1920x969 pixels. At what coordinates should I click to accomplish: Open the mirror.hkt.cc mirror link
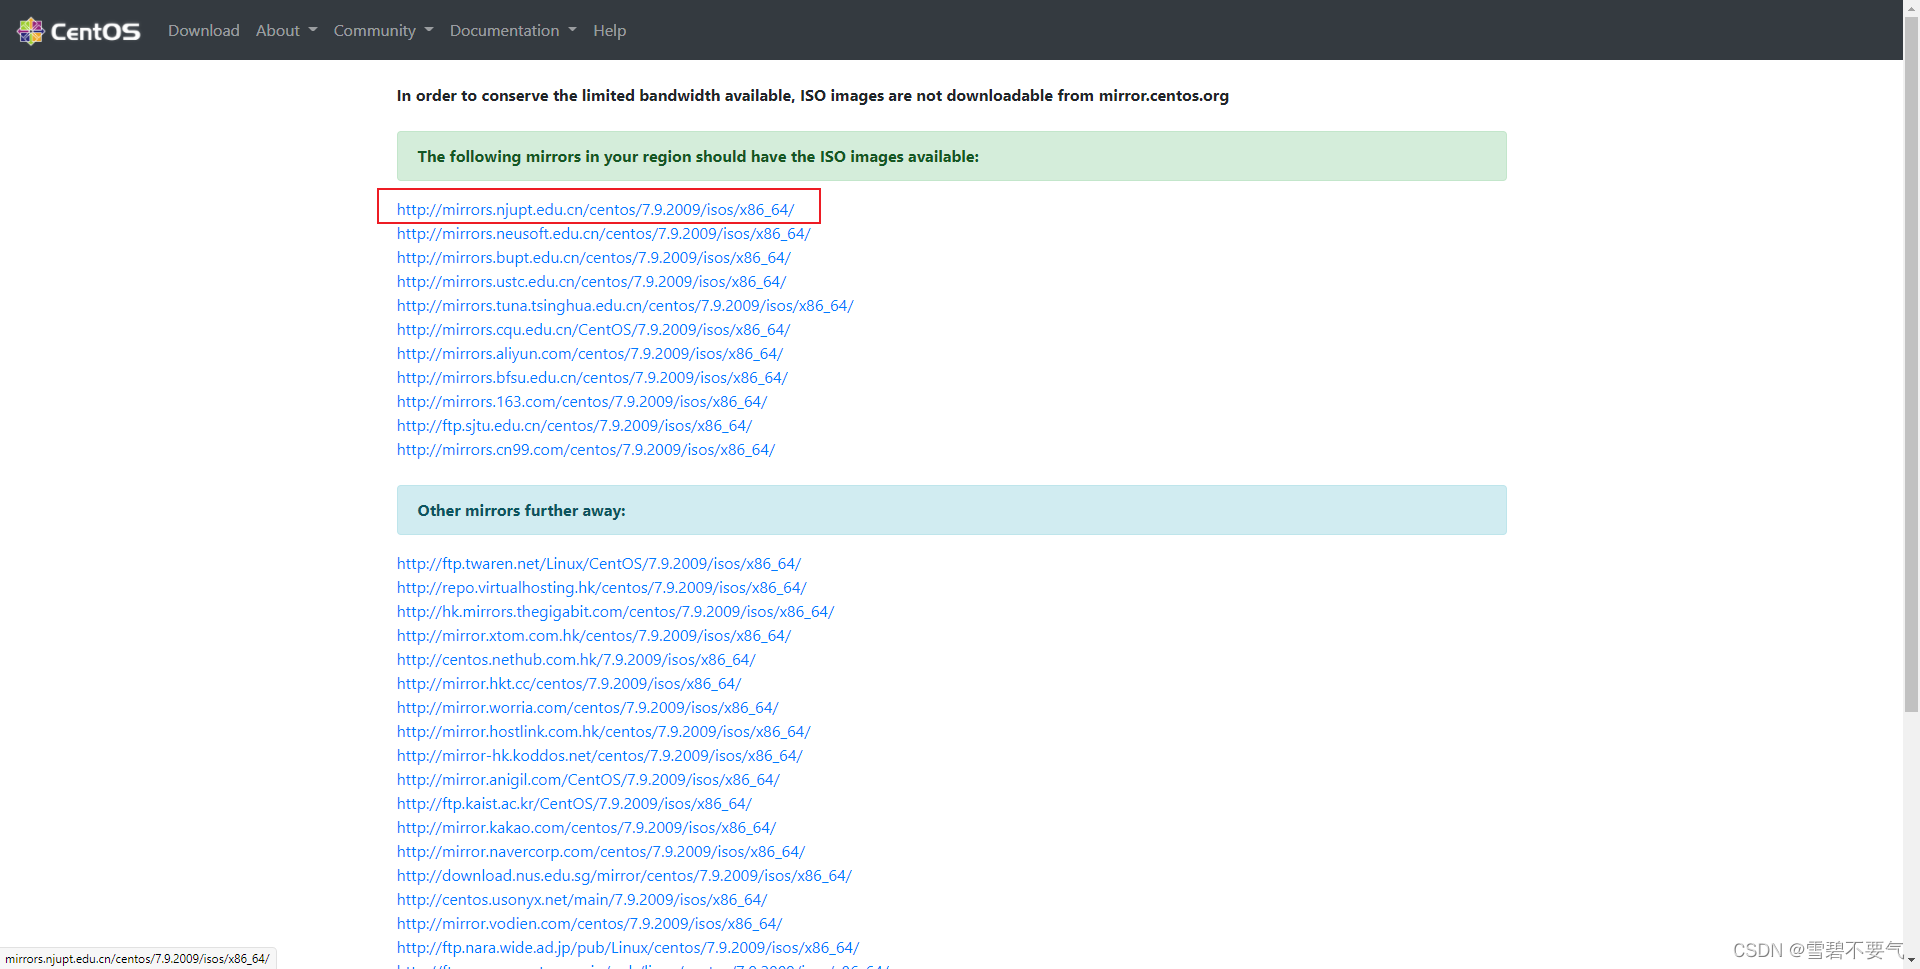[569, 684]
